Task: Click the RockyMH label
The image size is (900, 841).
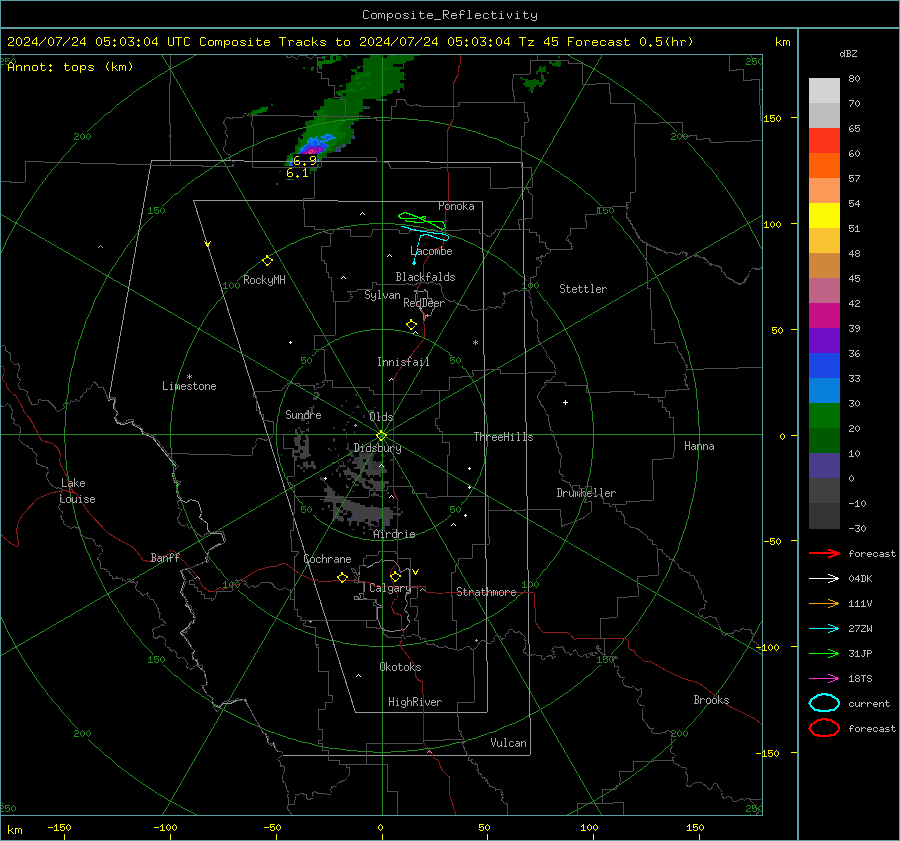Action: click(264, 280)
